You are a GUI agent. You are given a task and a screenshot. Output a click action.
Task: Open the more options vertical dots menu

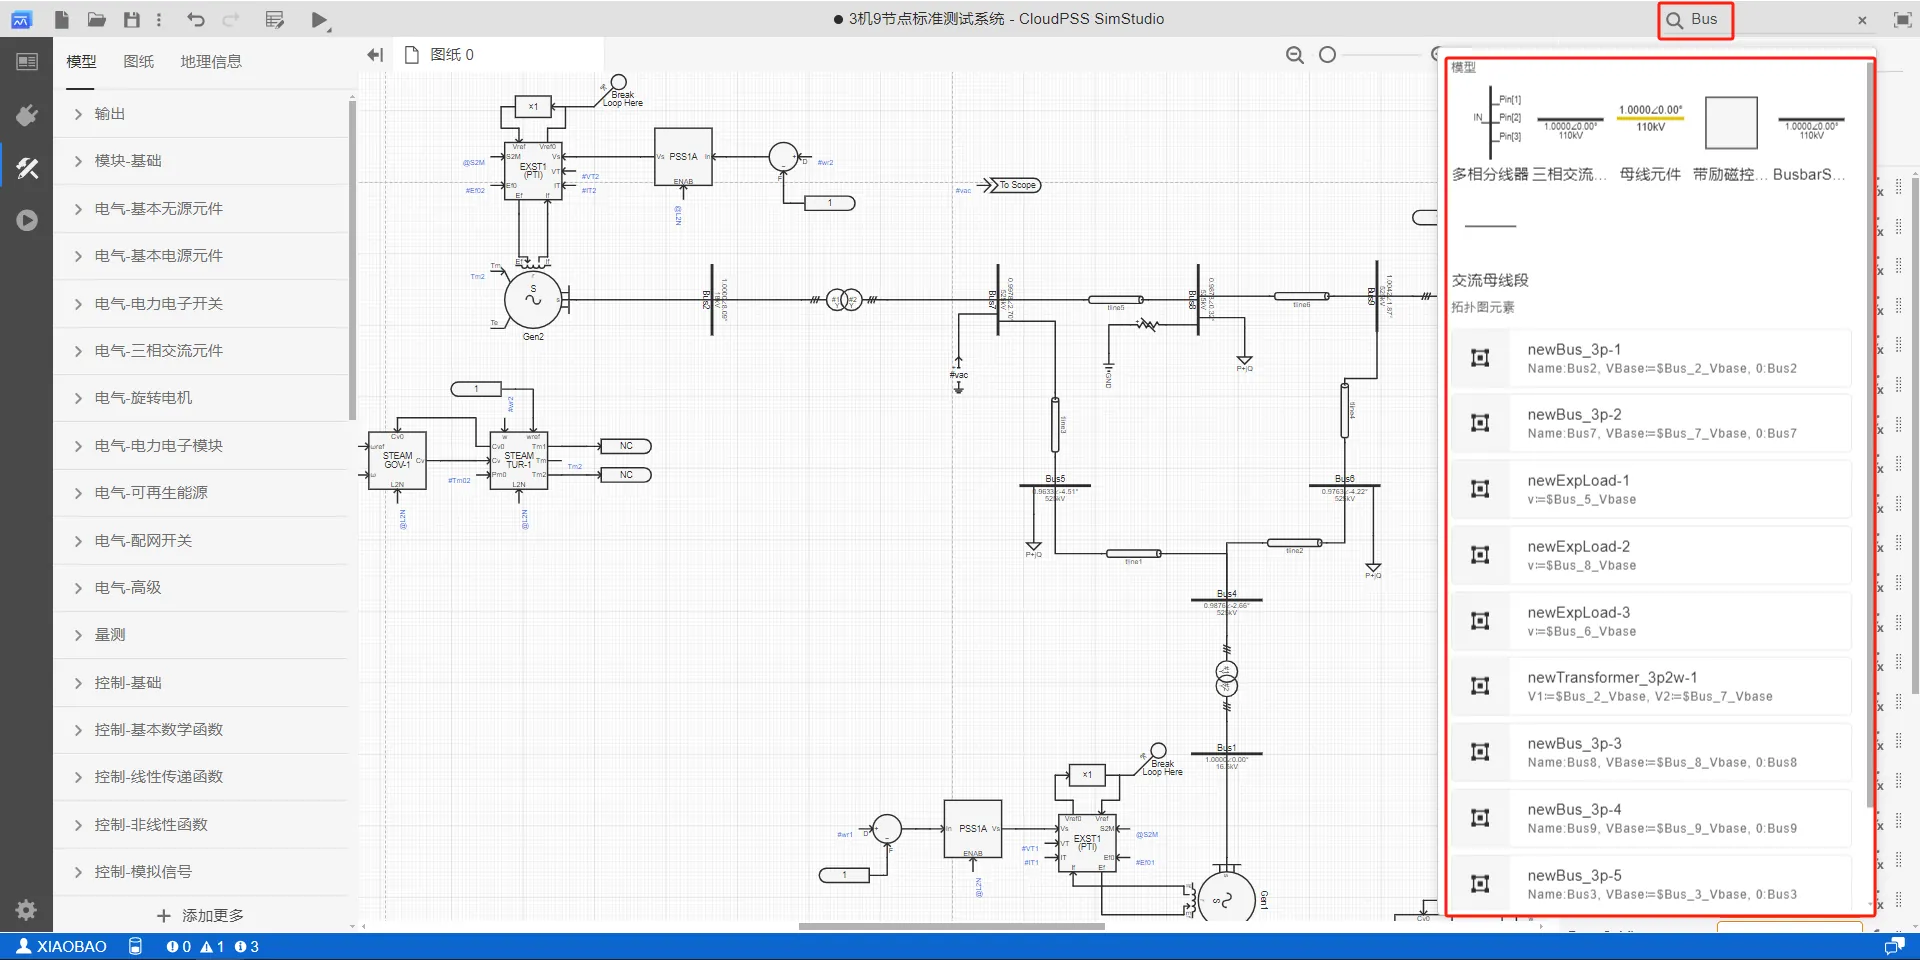pos(159,19)
